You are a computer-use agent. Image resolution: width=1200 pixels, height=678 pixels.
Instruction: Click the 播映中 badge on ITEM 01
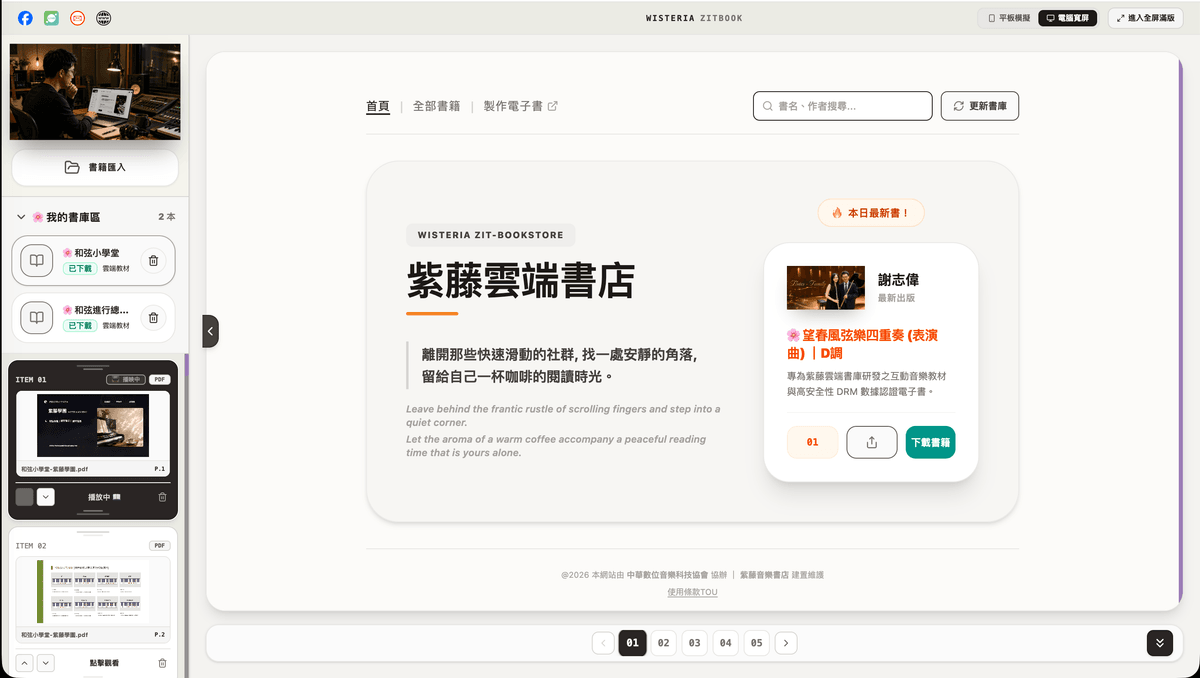pyautogui.click(x=126, y=380)
